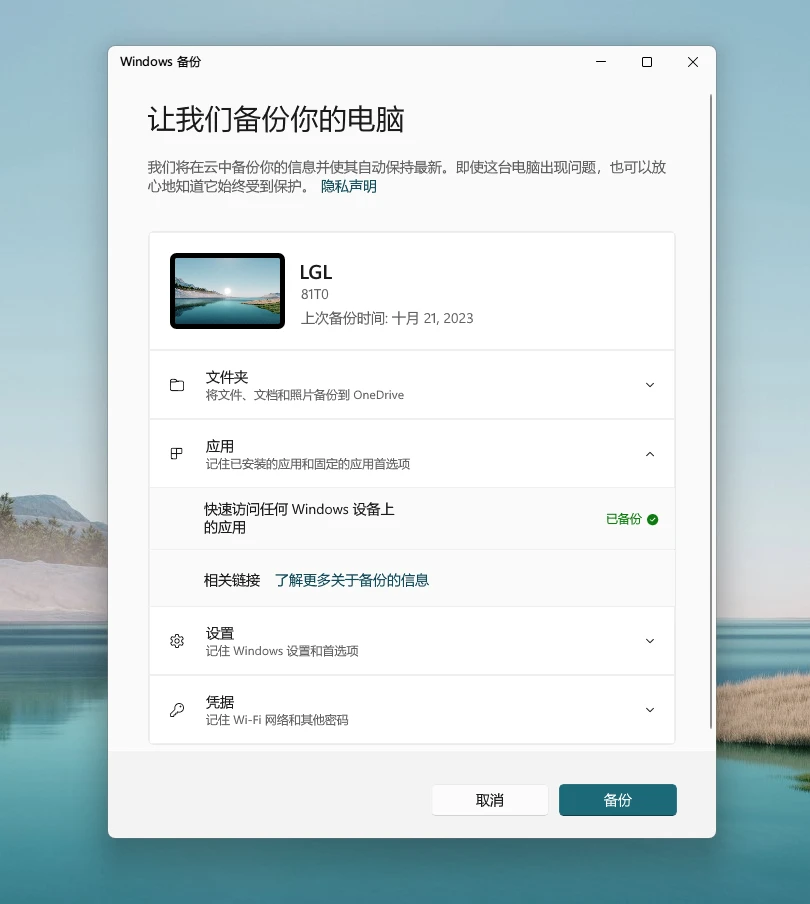
Task: Expand the 设置 section chevron
Action: (650, 641)
